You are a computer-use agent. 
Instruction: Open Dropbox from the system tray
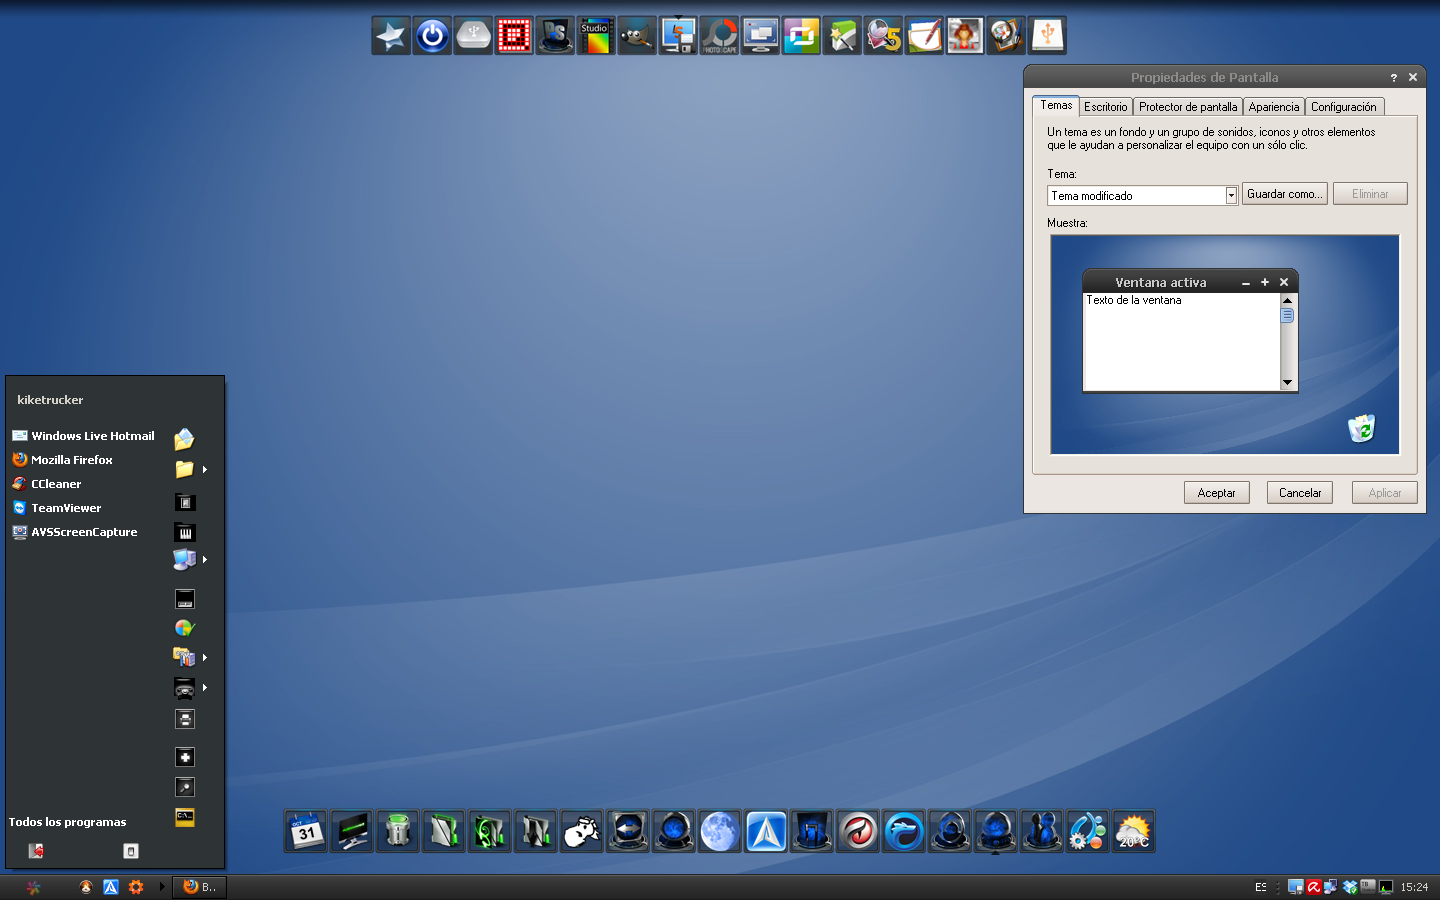1349,887
